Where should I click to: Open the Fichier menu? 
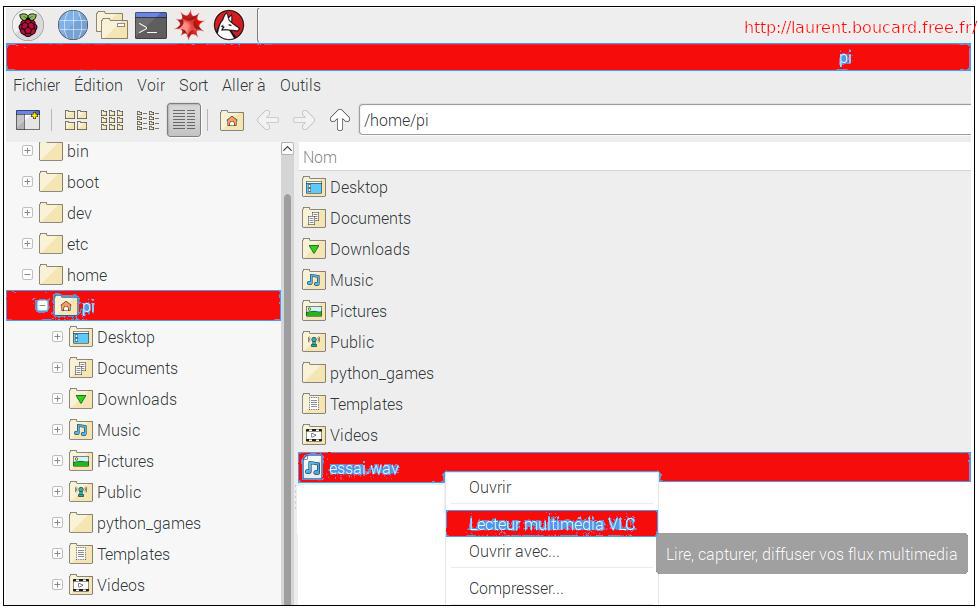37,85
